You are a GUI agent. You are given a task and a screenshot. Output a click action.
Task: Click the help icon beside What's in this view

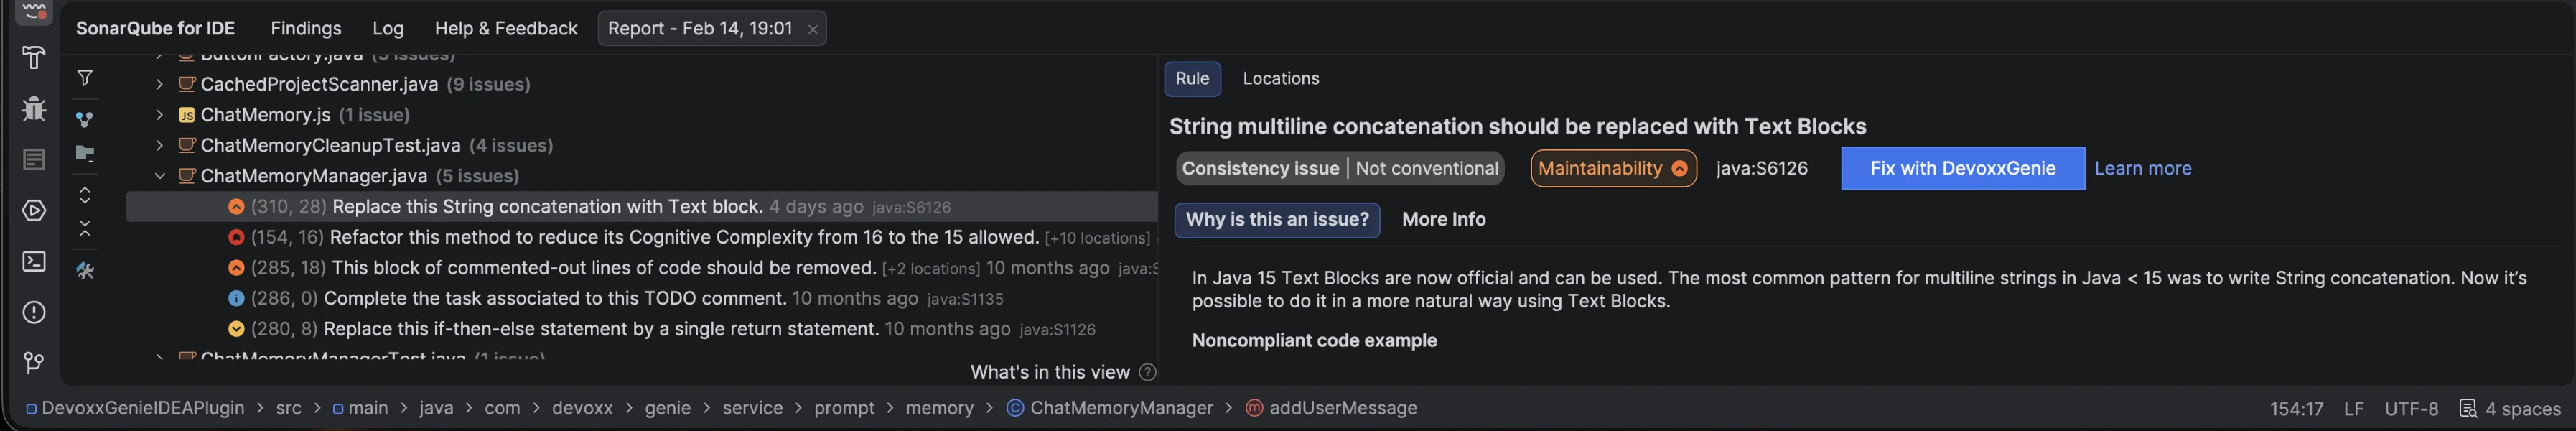pos(1148,372)
